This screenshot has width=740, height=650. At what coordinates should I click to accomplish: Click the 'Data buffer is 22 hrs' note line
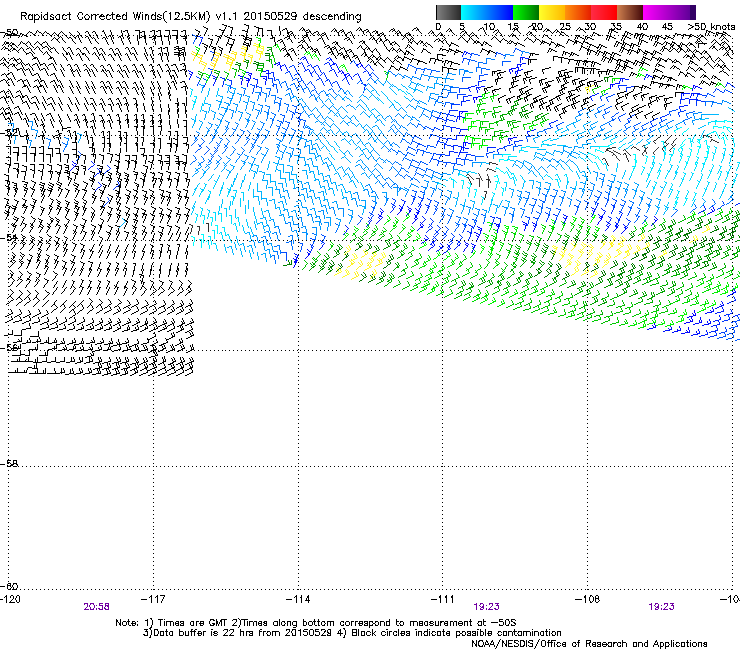click(352, 633)
